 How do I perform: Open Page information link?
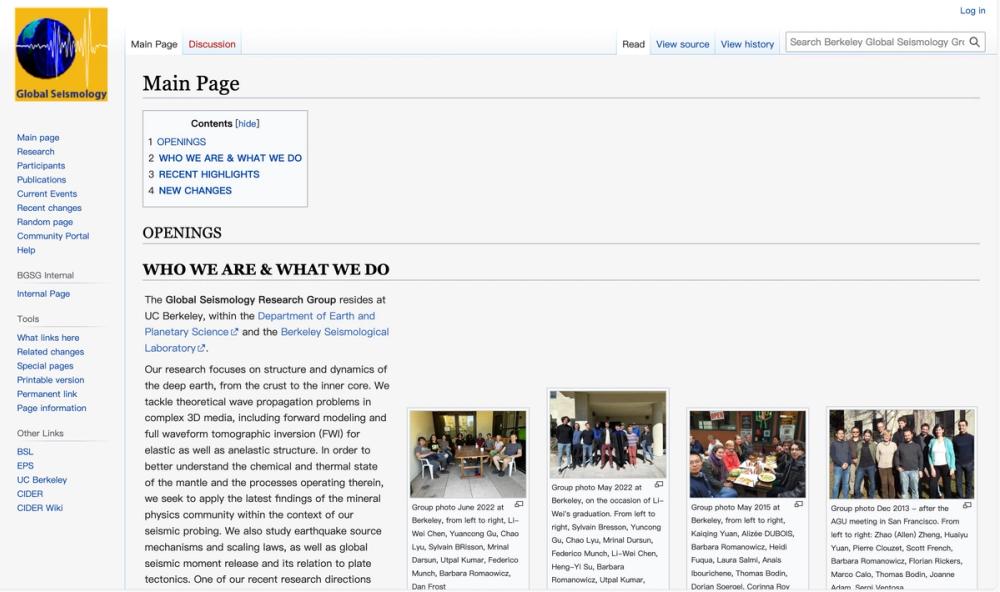(x=51, y=408)
